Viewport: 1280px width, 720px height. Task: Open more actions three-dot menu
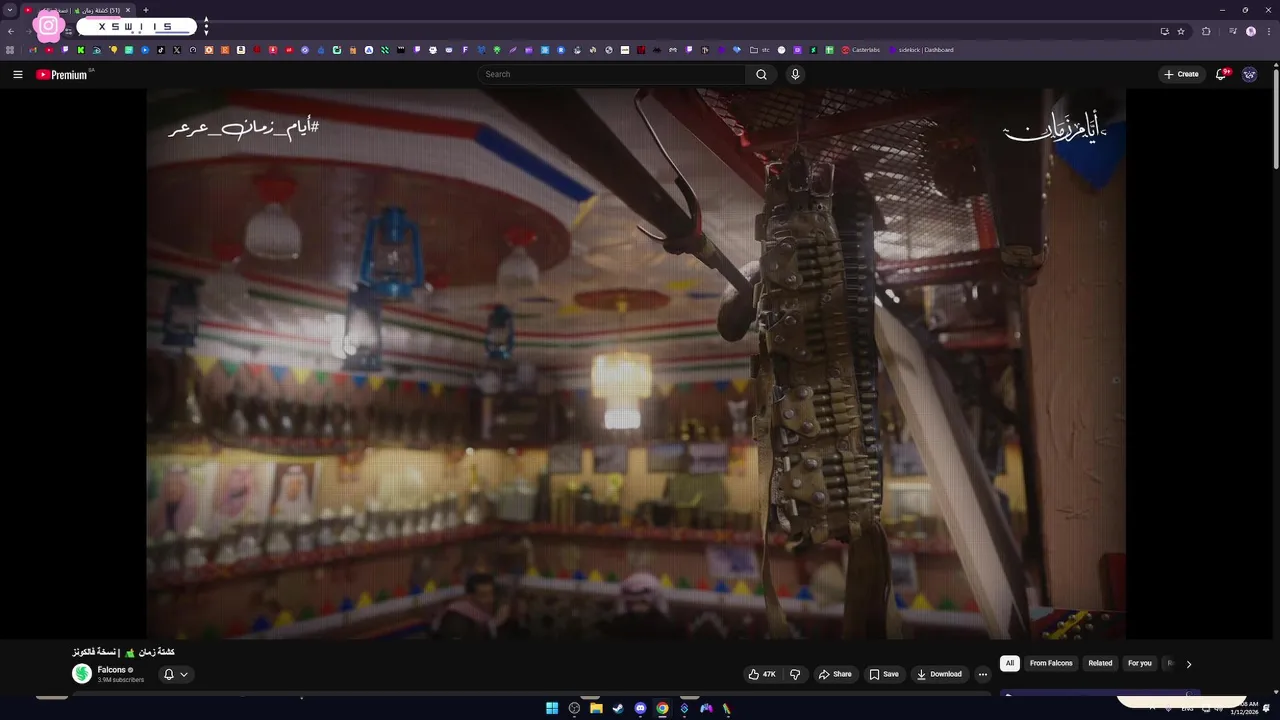tap(983, 674)
